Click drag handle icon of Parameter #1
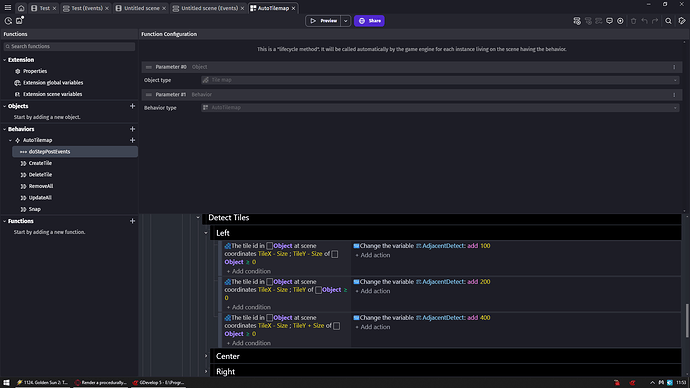Screen dimensions: 690x388 coord(149,95)
